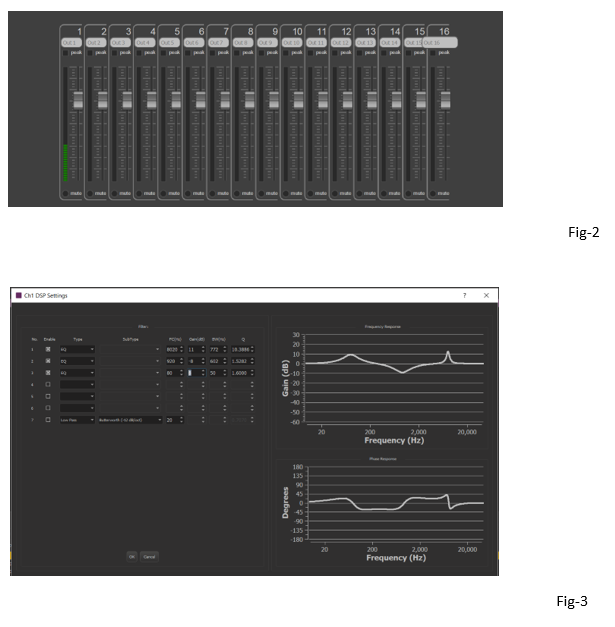
Task: Mute channel 1 in the mixer
Action: point(65,193)
